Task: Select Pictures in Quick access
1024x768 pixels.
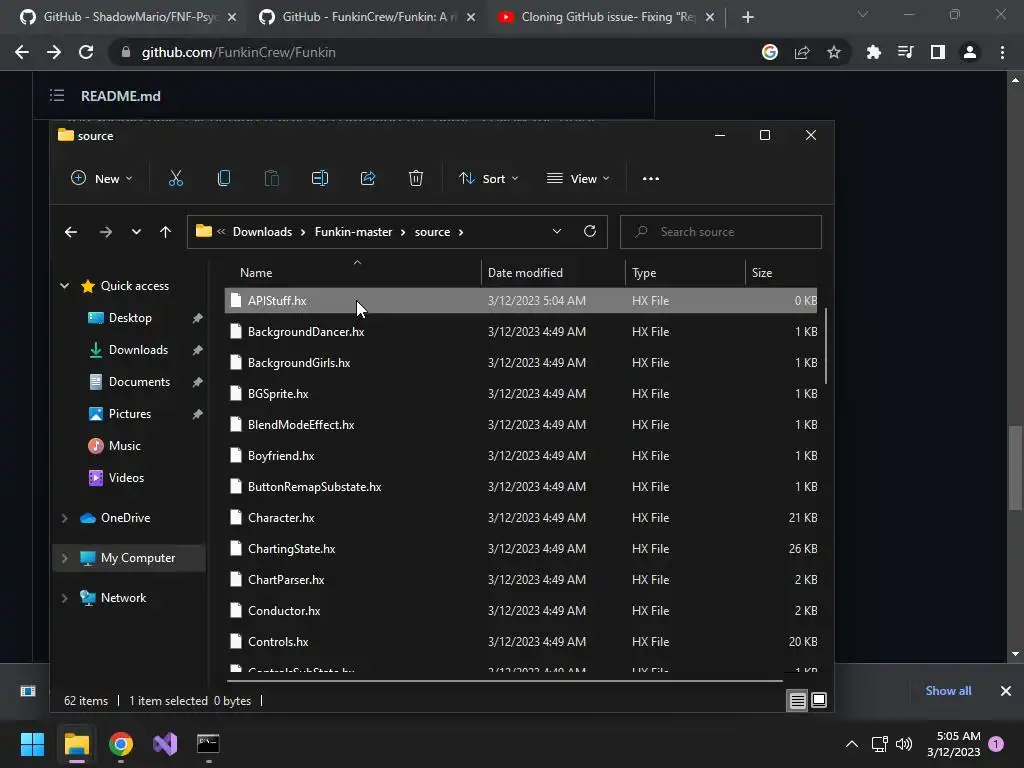Action: (x=130, y=414)
